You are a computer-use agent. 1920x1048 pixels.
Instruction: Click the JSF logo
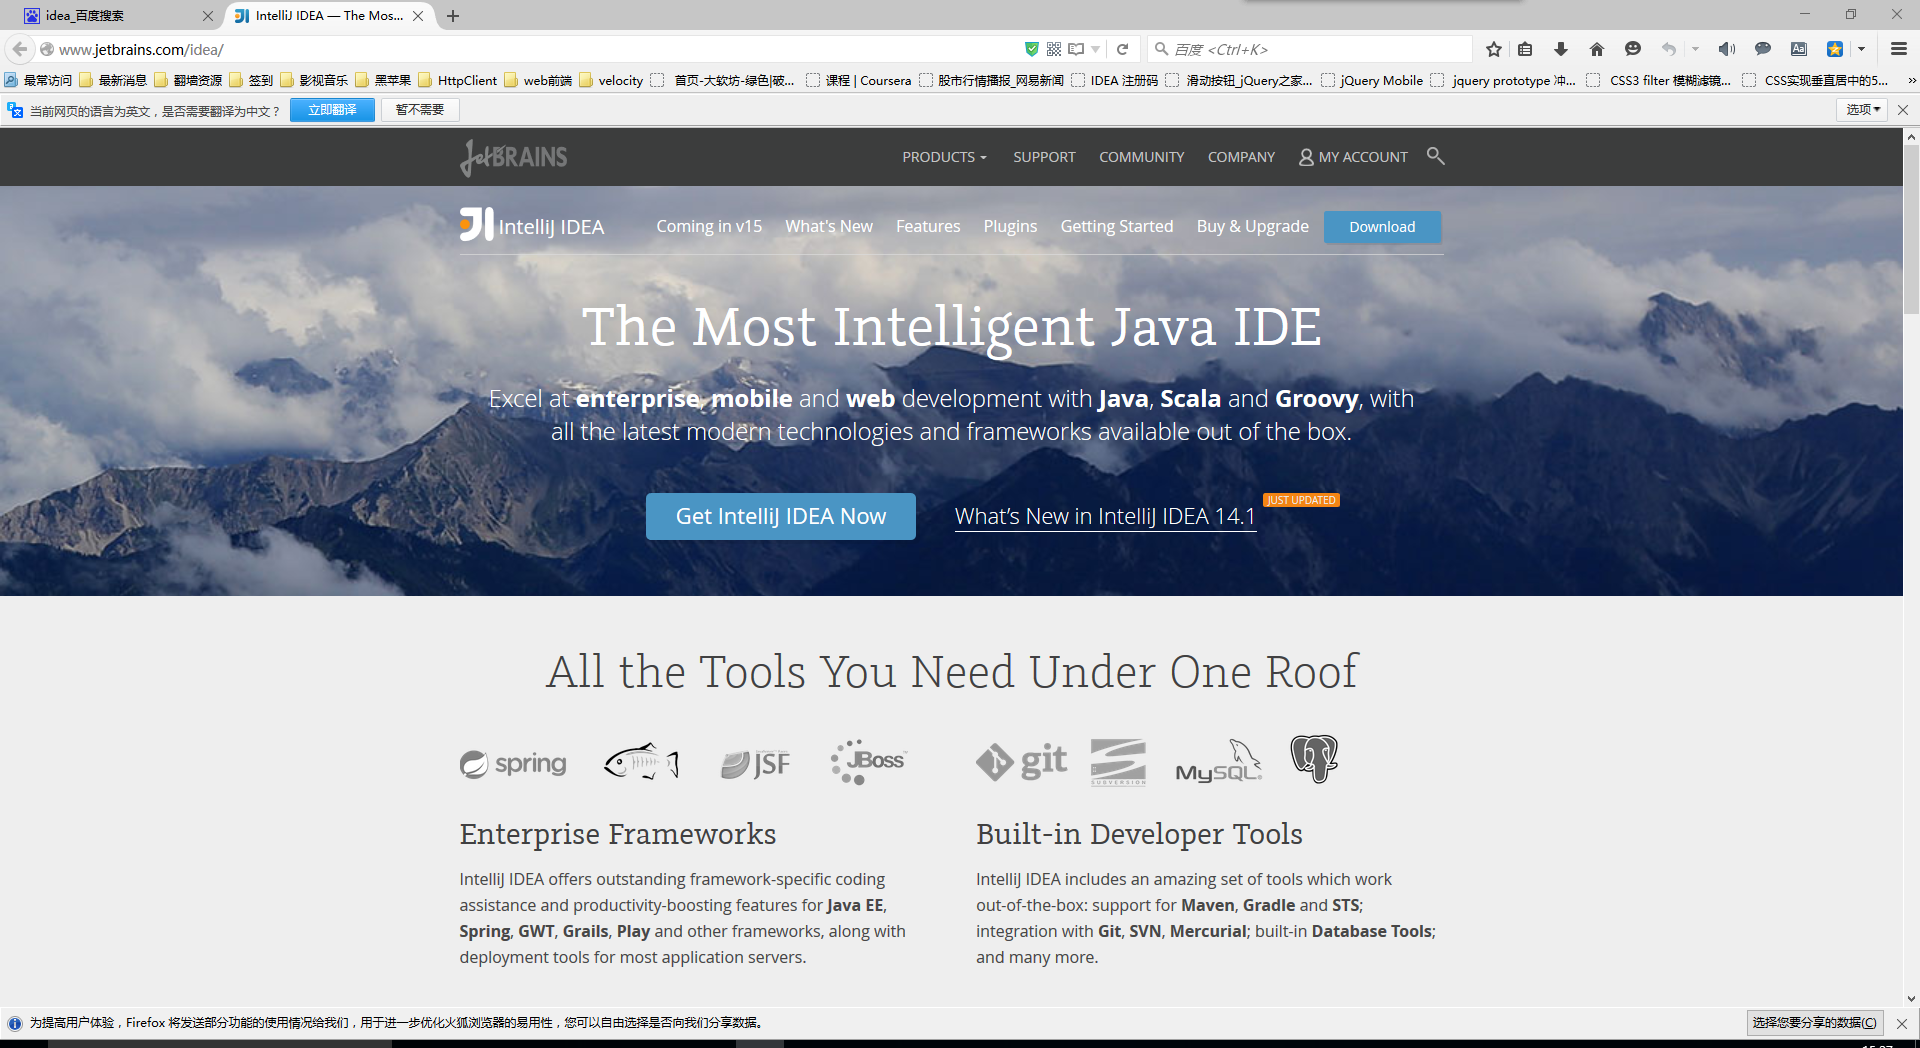pyautogui.click(x=756, y=764)
